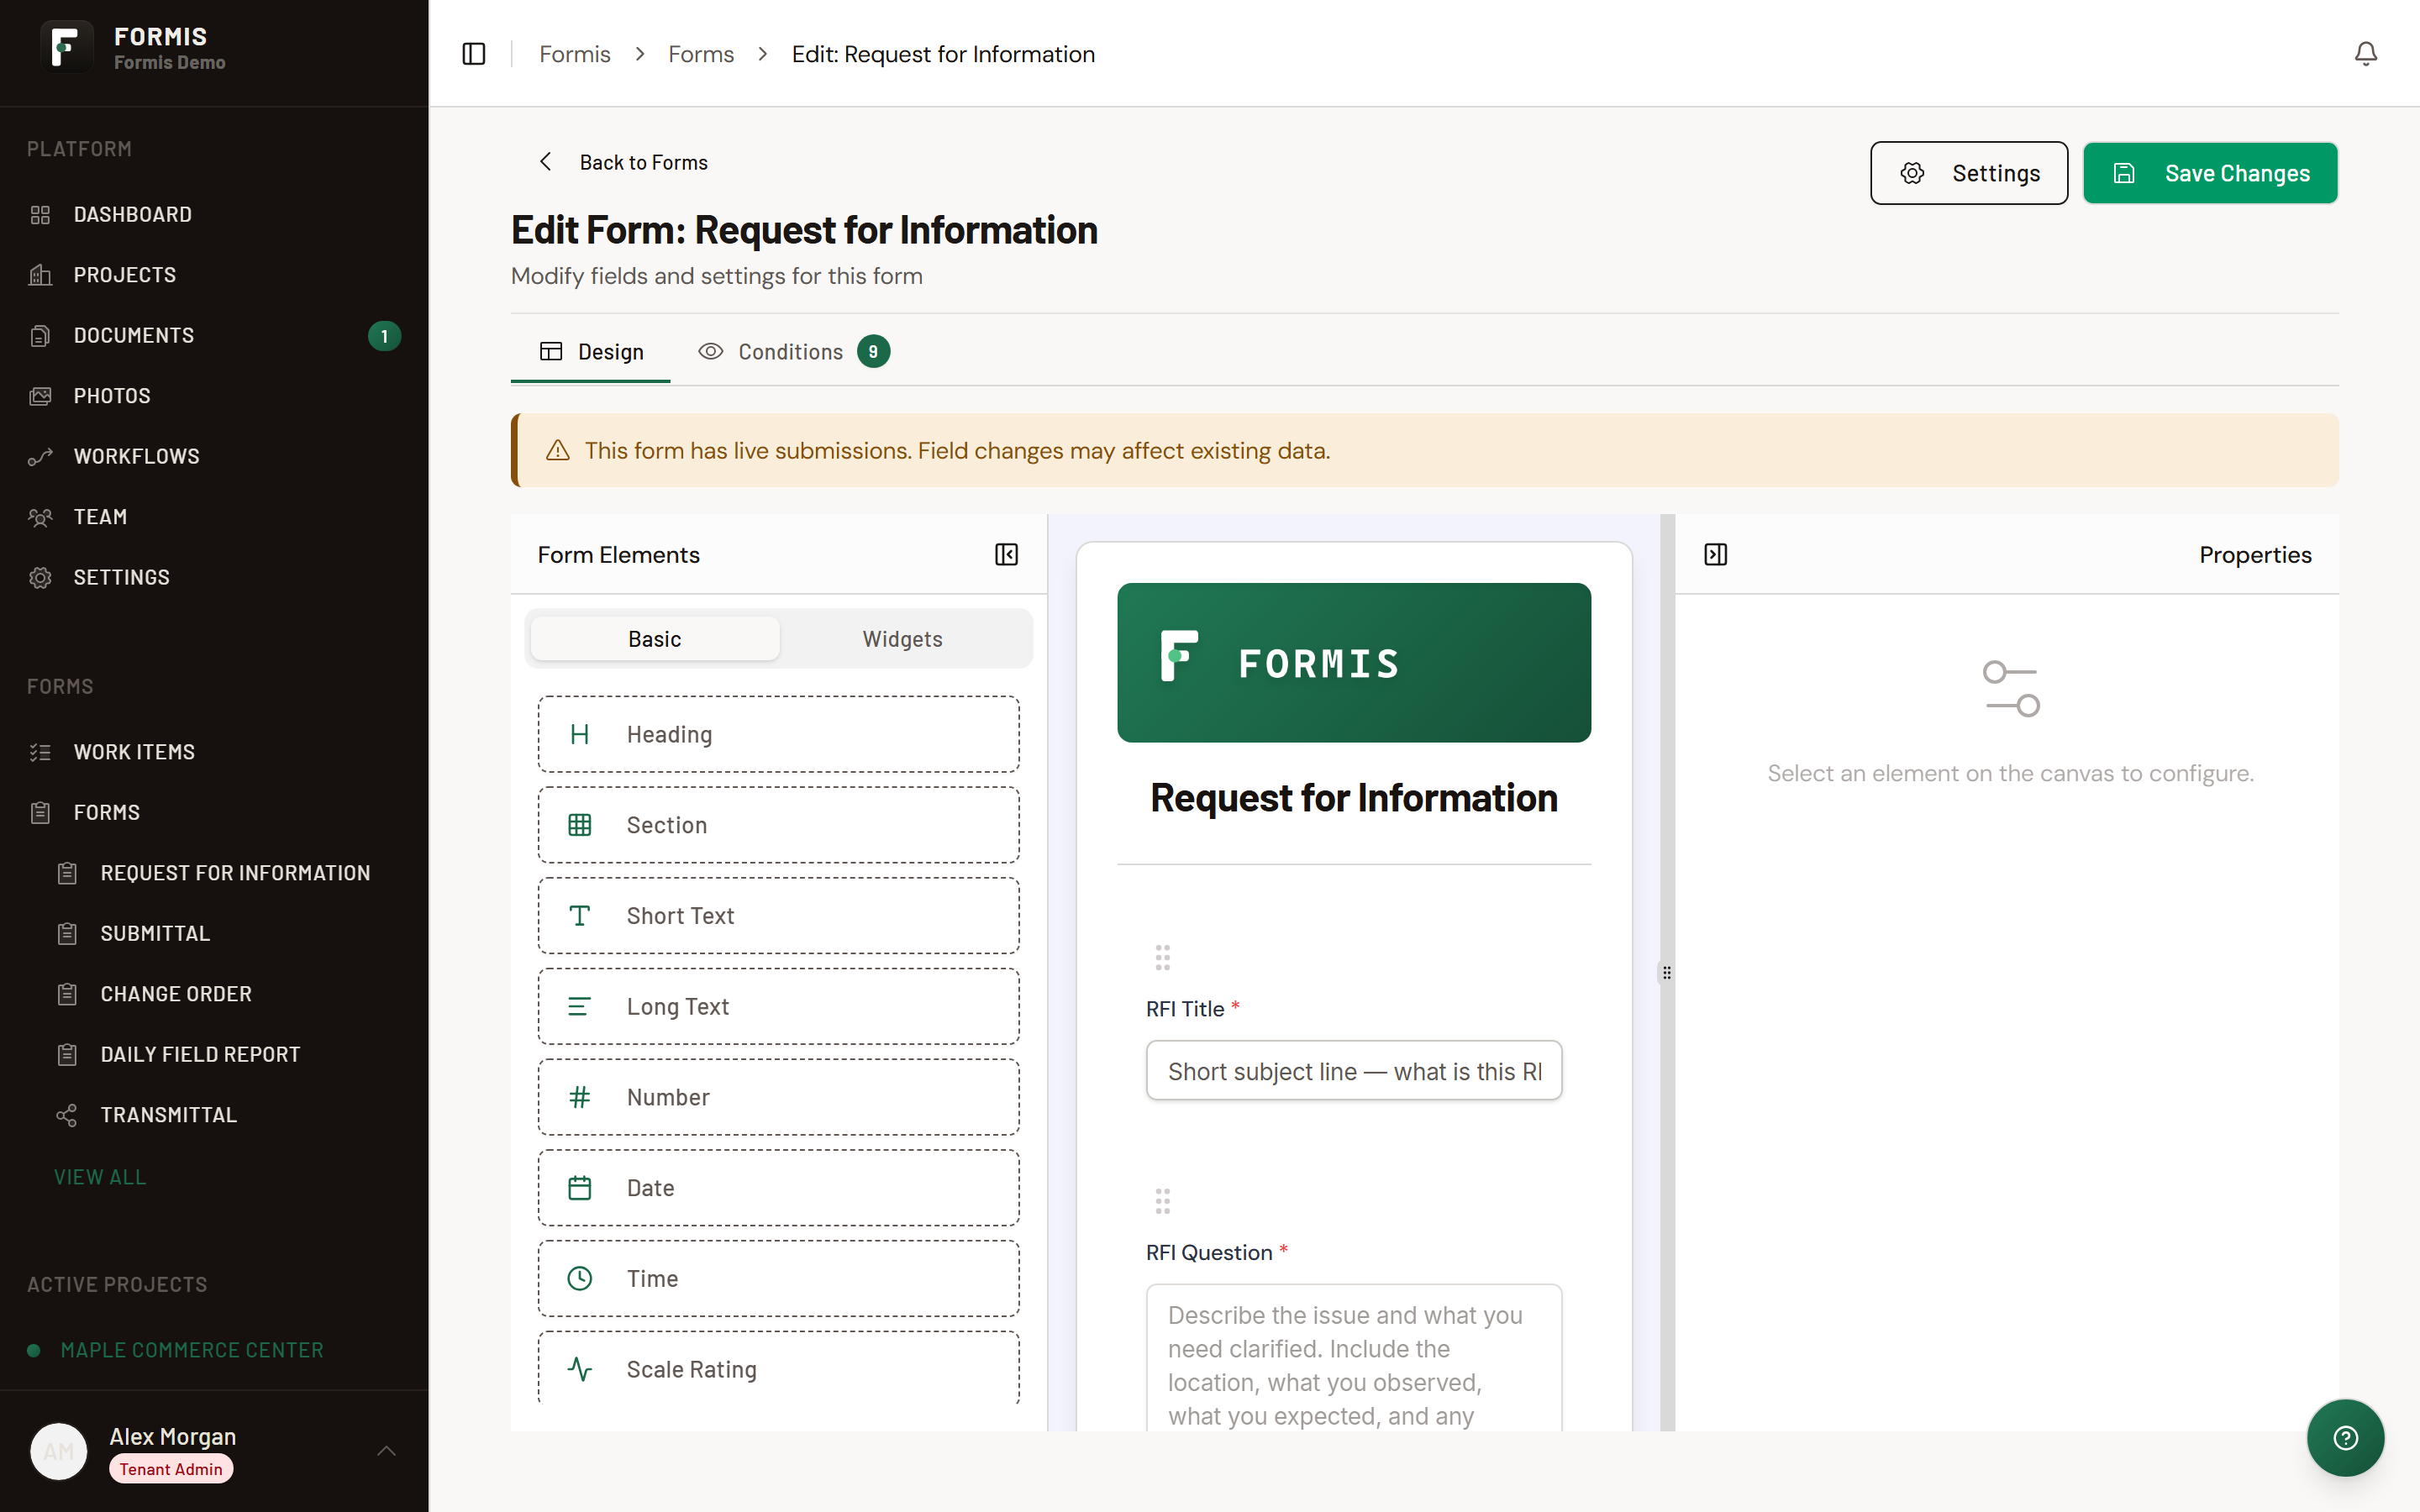Grab the drag handle above RFI Title
Image resolution: width=2420 pixels, height=1512 pixels.
(1162, 958)
